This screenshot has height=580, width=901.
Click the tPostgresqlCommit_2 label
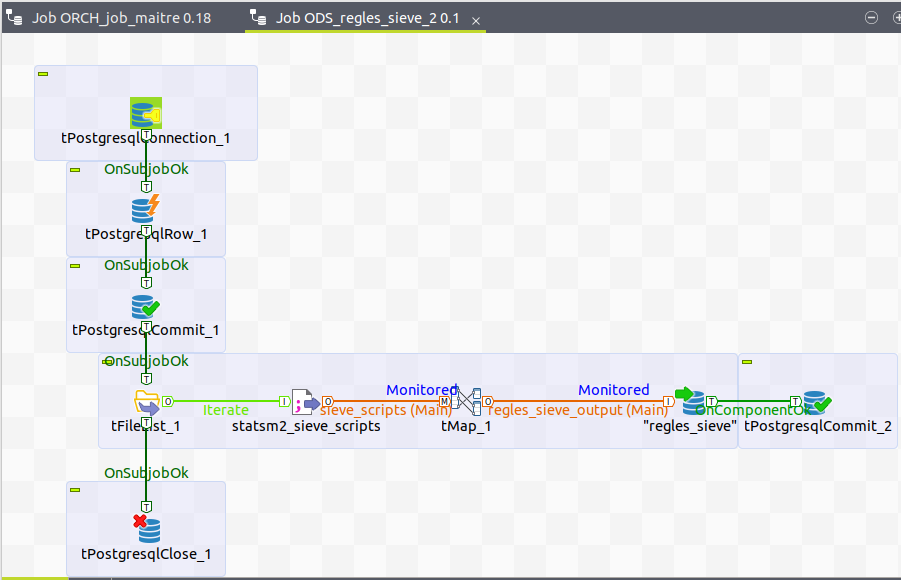click(818, 426)
